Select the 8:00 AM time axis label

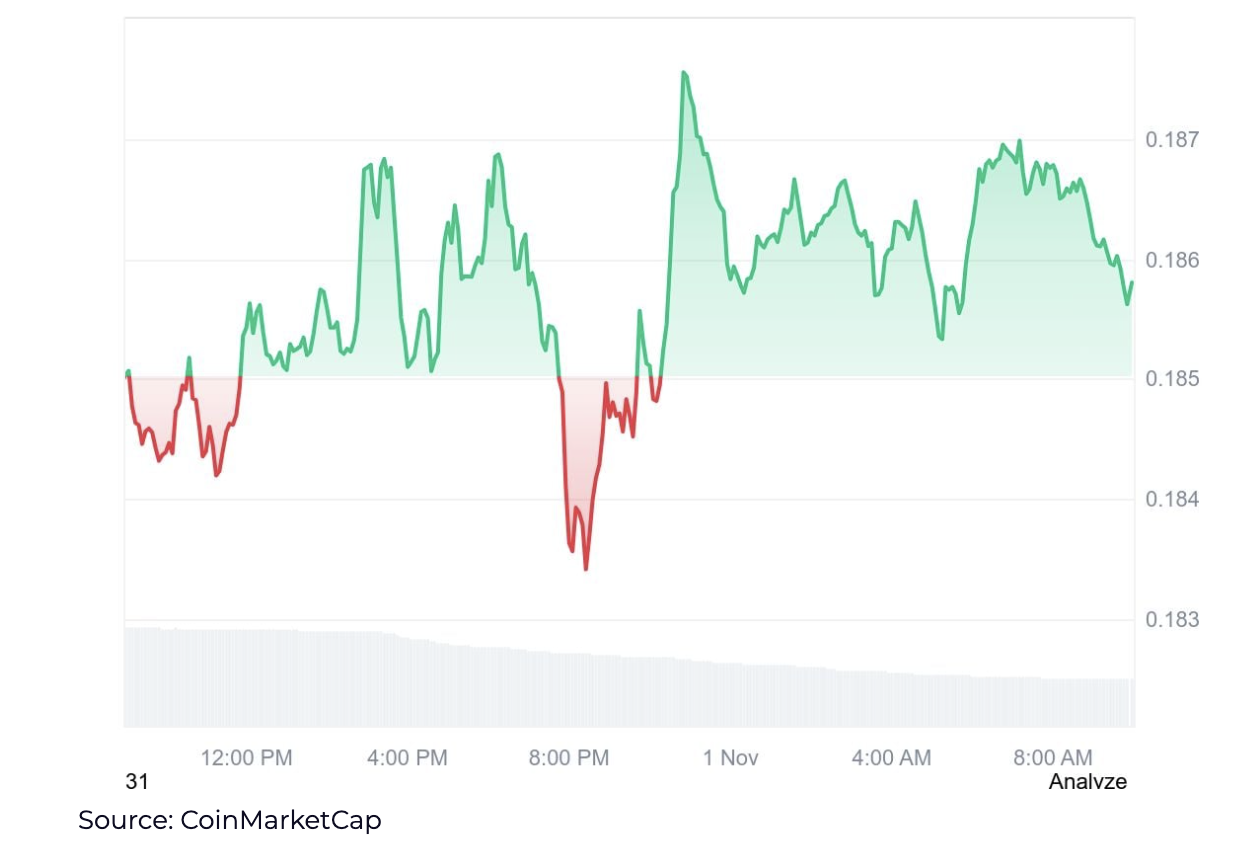[x=1053, y=758]
